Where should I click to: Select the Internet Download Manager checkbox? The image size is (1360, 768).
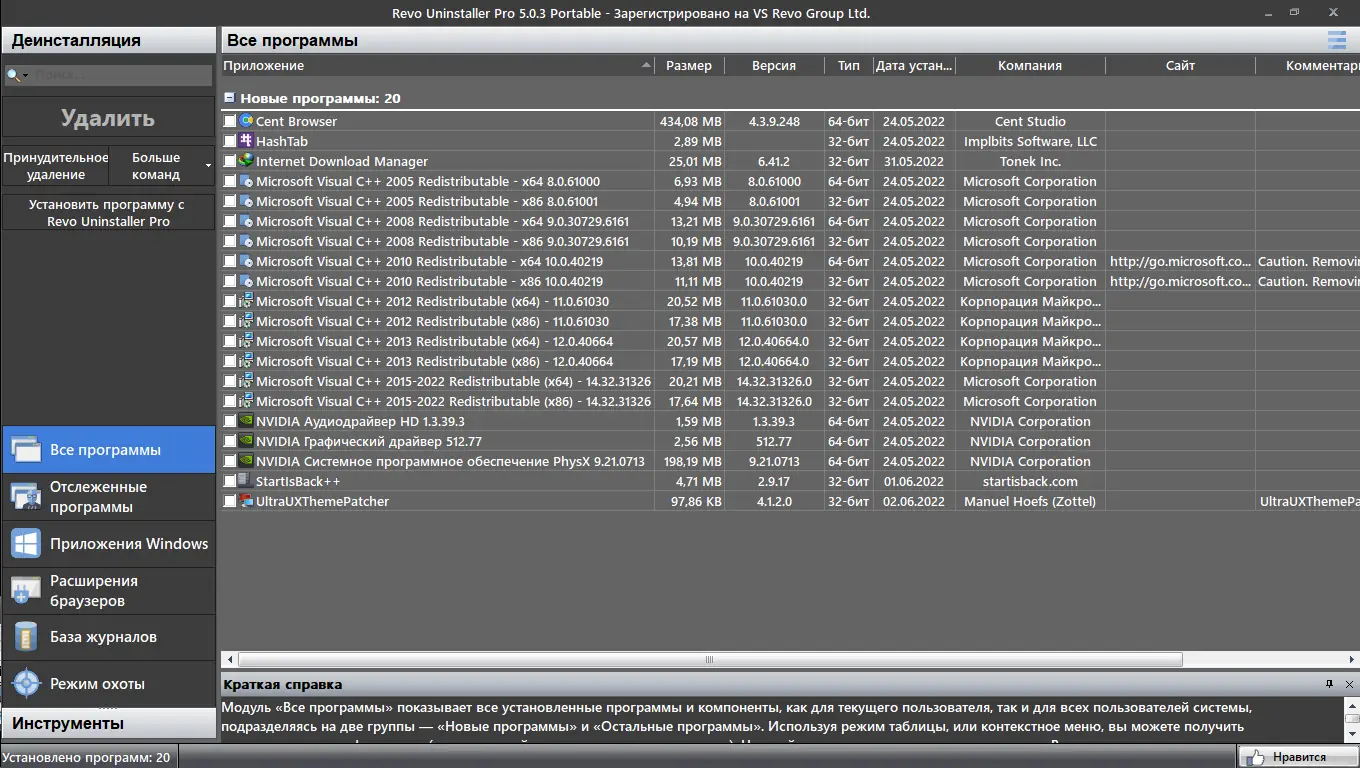pyautogui.click(x=230, y=161)
